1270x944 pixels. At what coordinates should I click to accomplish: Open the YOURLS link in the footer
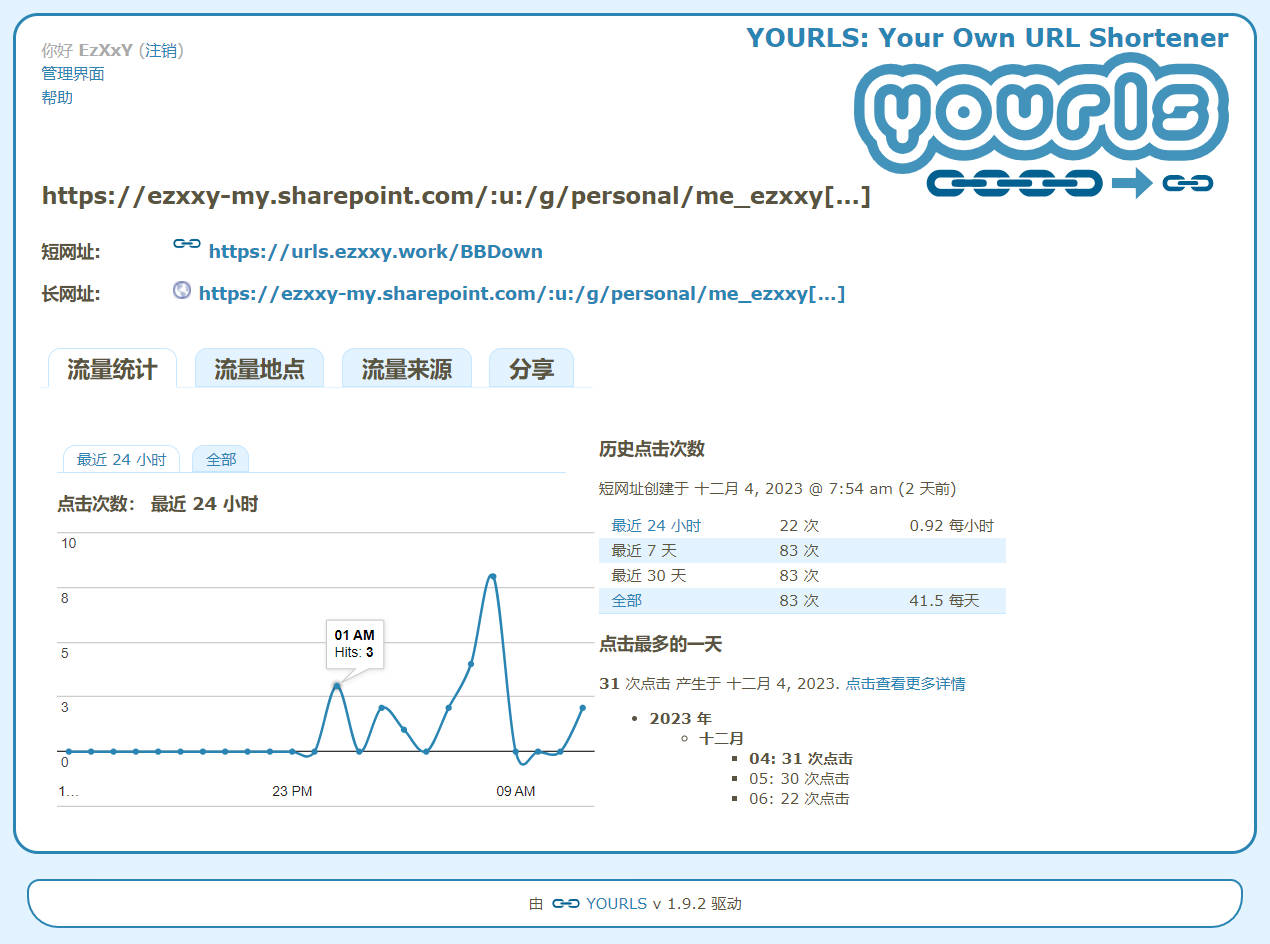coord(616,904)
